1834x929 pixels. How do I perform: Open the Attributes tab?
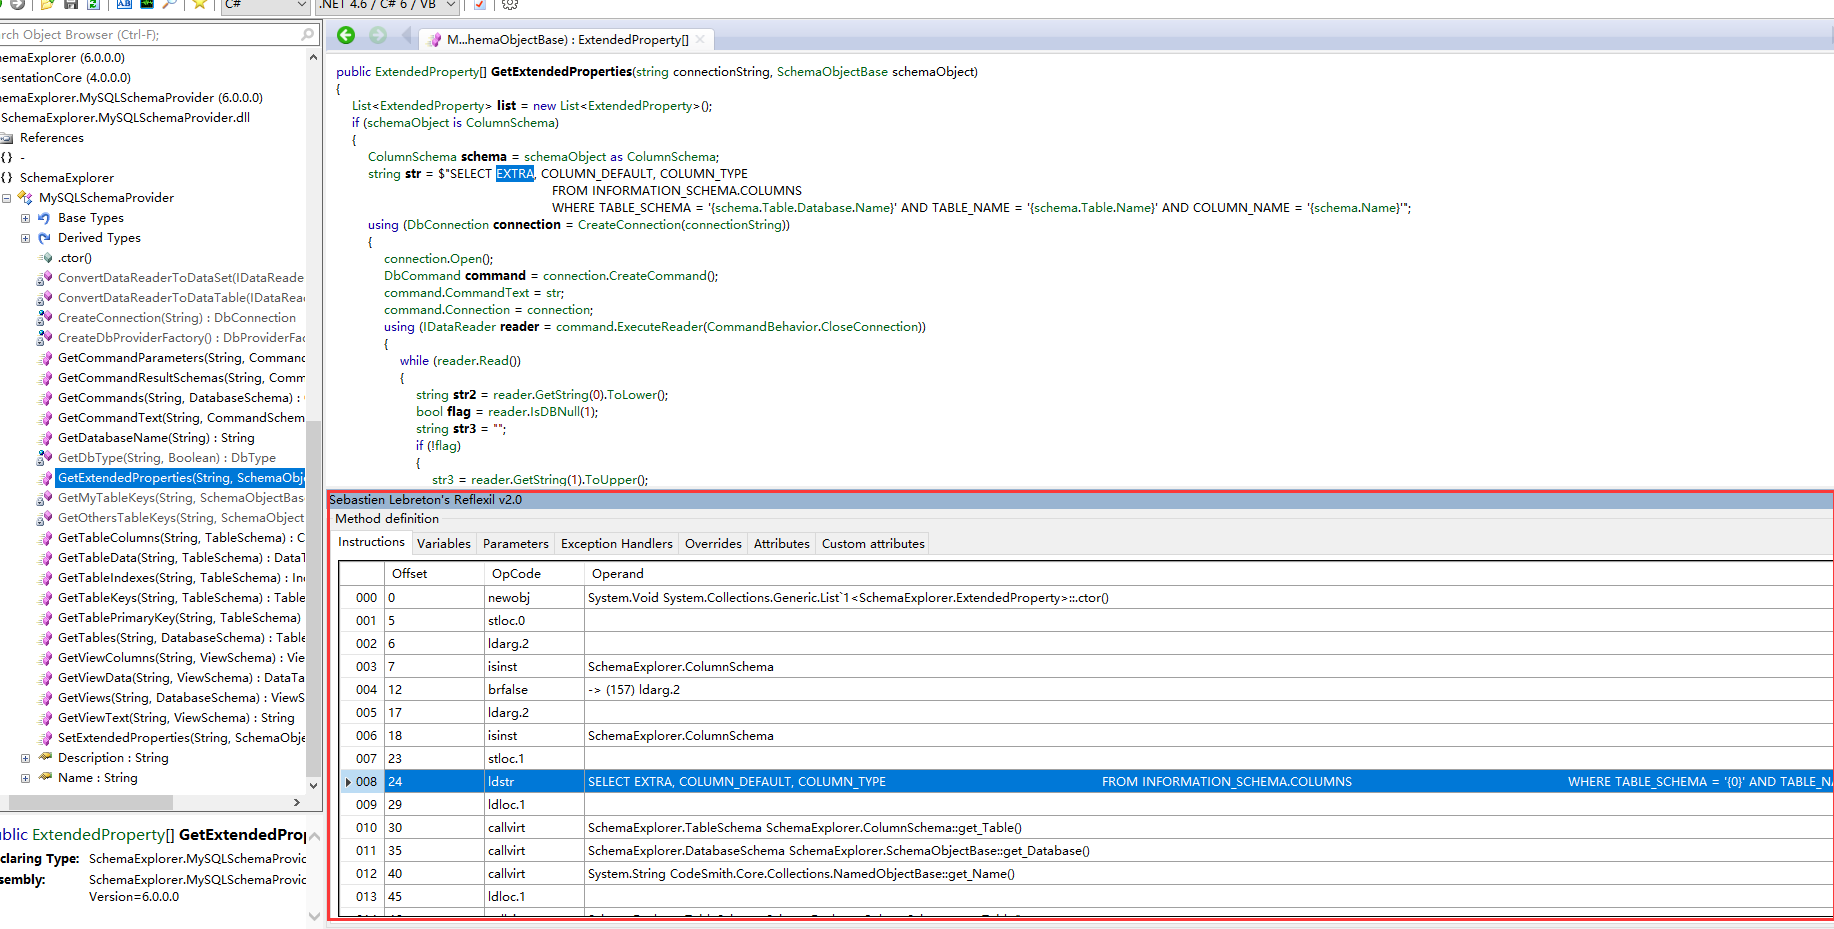tap(781, 544)
